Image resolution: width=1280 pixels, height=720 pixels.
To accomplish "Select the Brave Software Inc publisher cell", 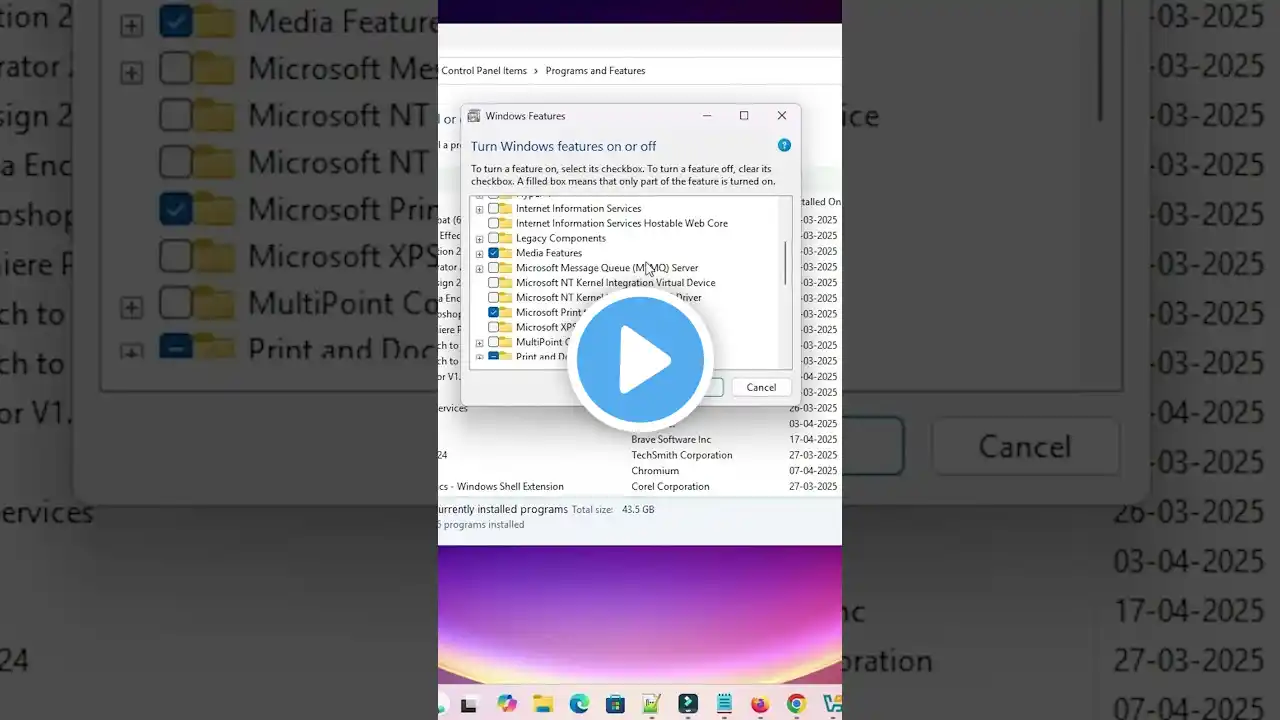I will click(x=671, y=439).
